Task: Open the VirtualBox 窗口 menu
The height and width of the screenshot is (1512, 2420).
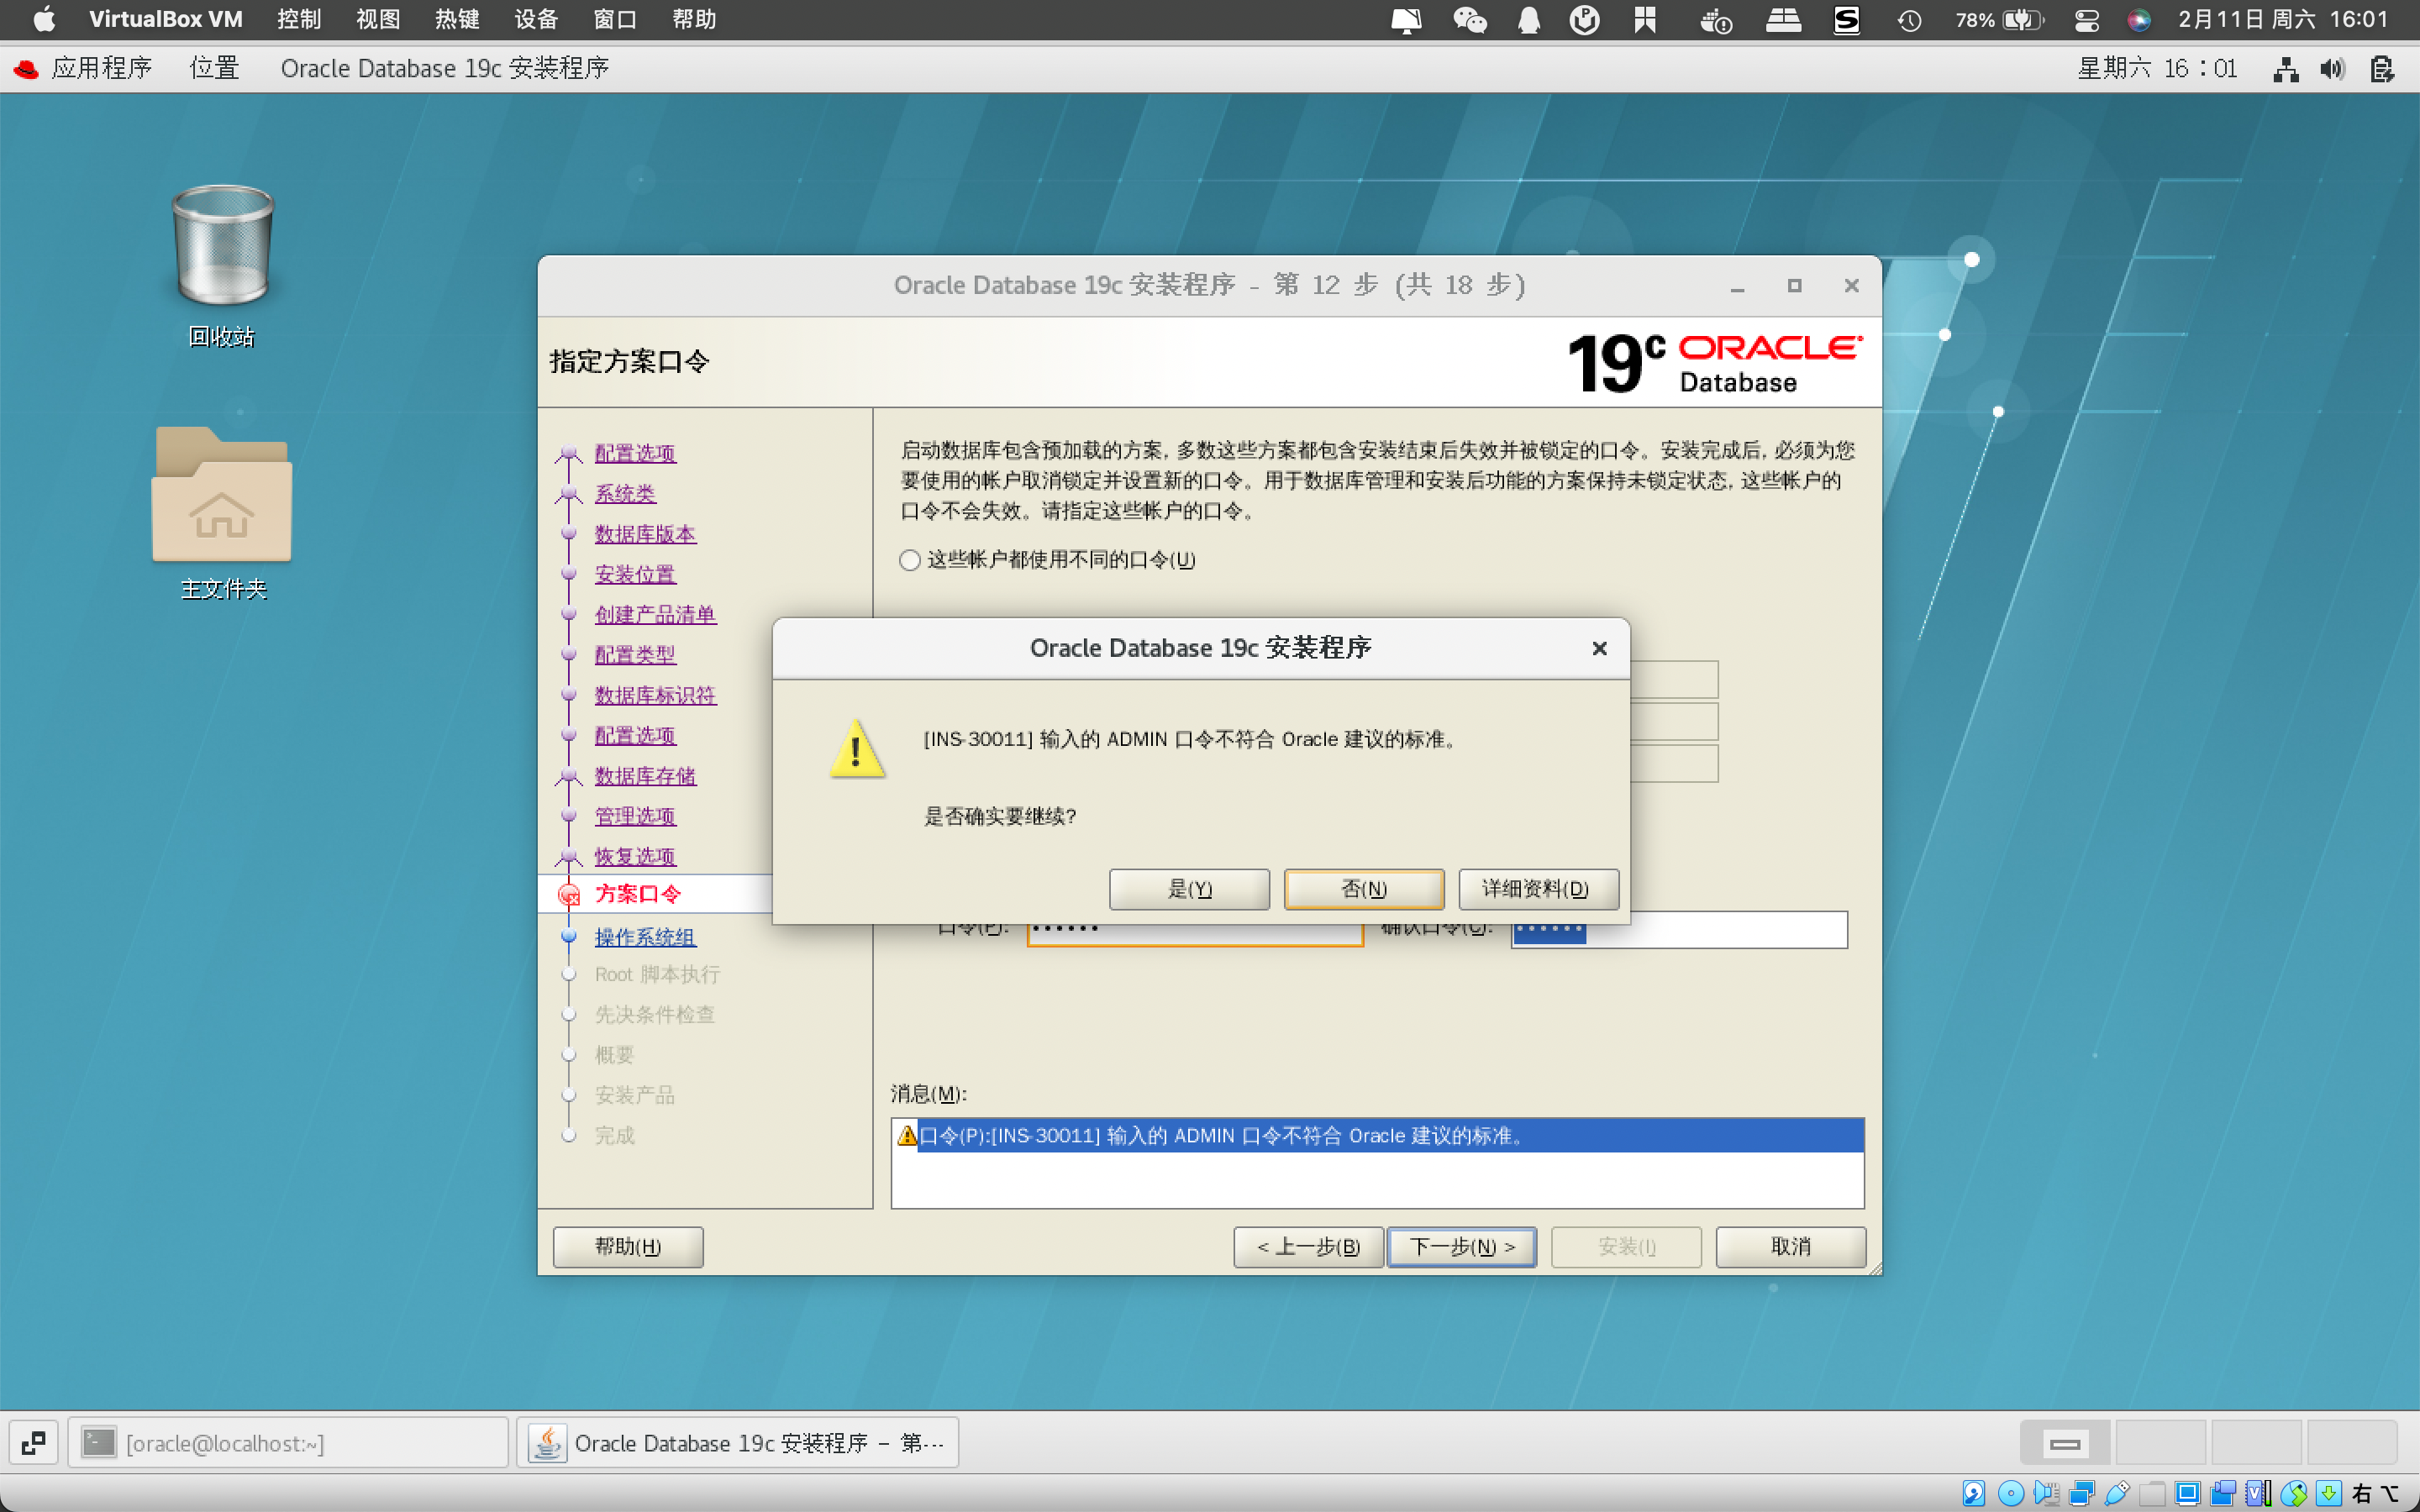Action: [615, 19]
